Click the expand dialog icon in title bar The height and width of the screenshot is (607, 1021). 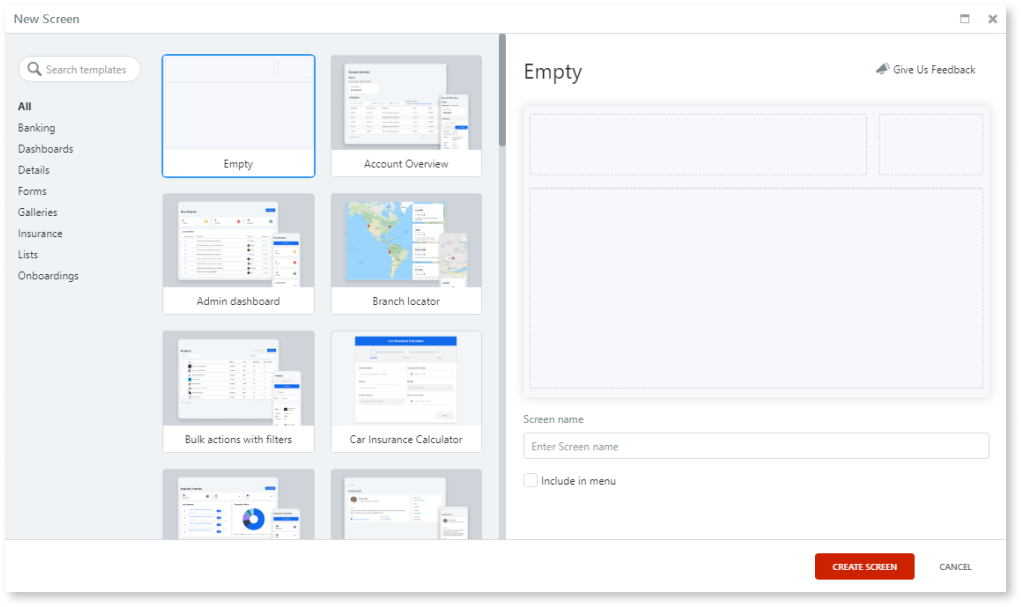tap(964, 18)
